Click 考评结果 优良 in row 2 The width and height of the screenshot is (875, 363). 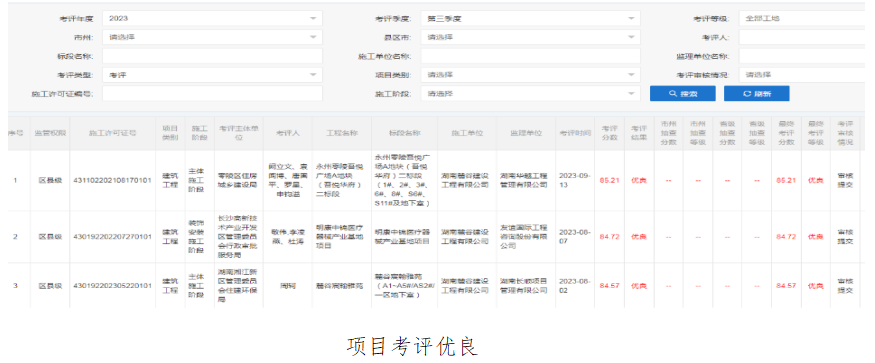point(639,237)
